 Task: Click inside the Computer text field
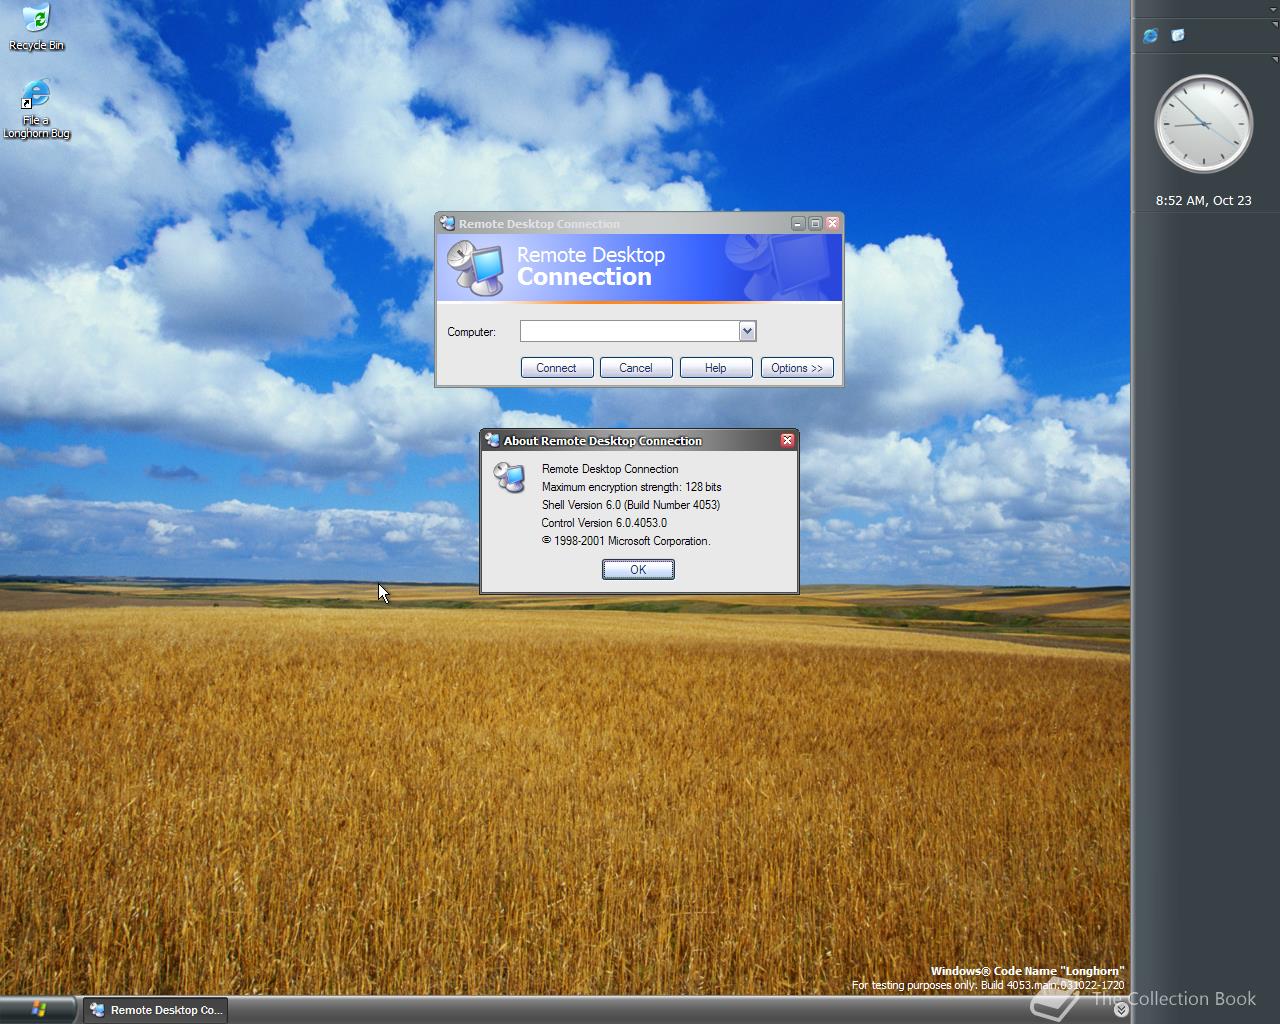tap(629, 331)
